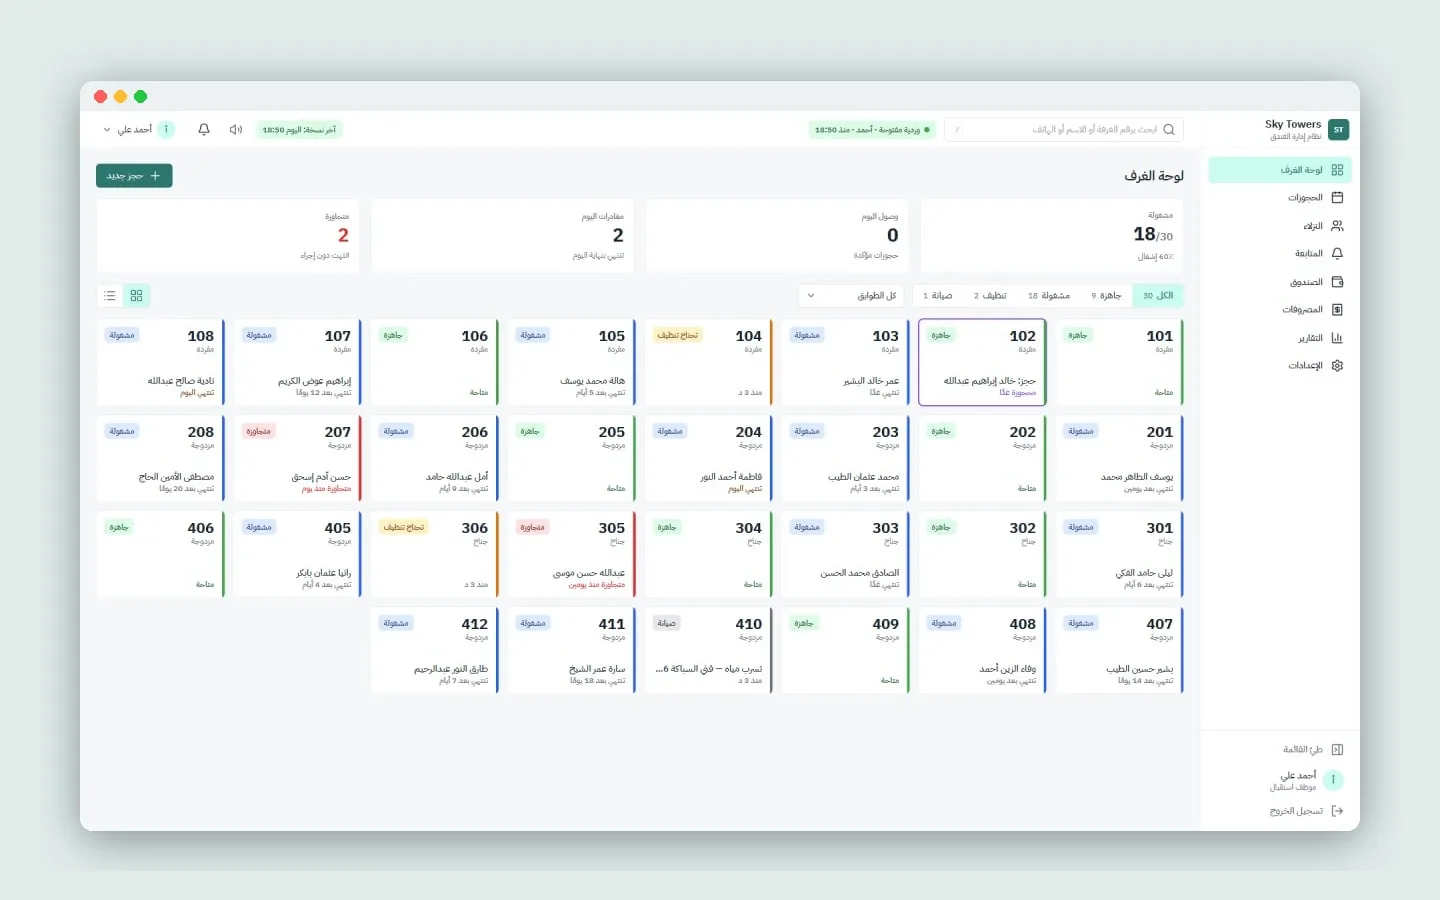Viewport: 1440px width, 900px height.
Task: Click the وصول اليوم arrivals stat showing 0
Action: point(777,236)
